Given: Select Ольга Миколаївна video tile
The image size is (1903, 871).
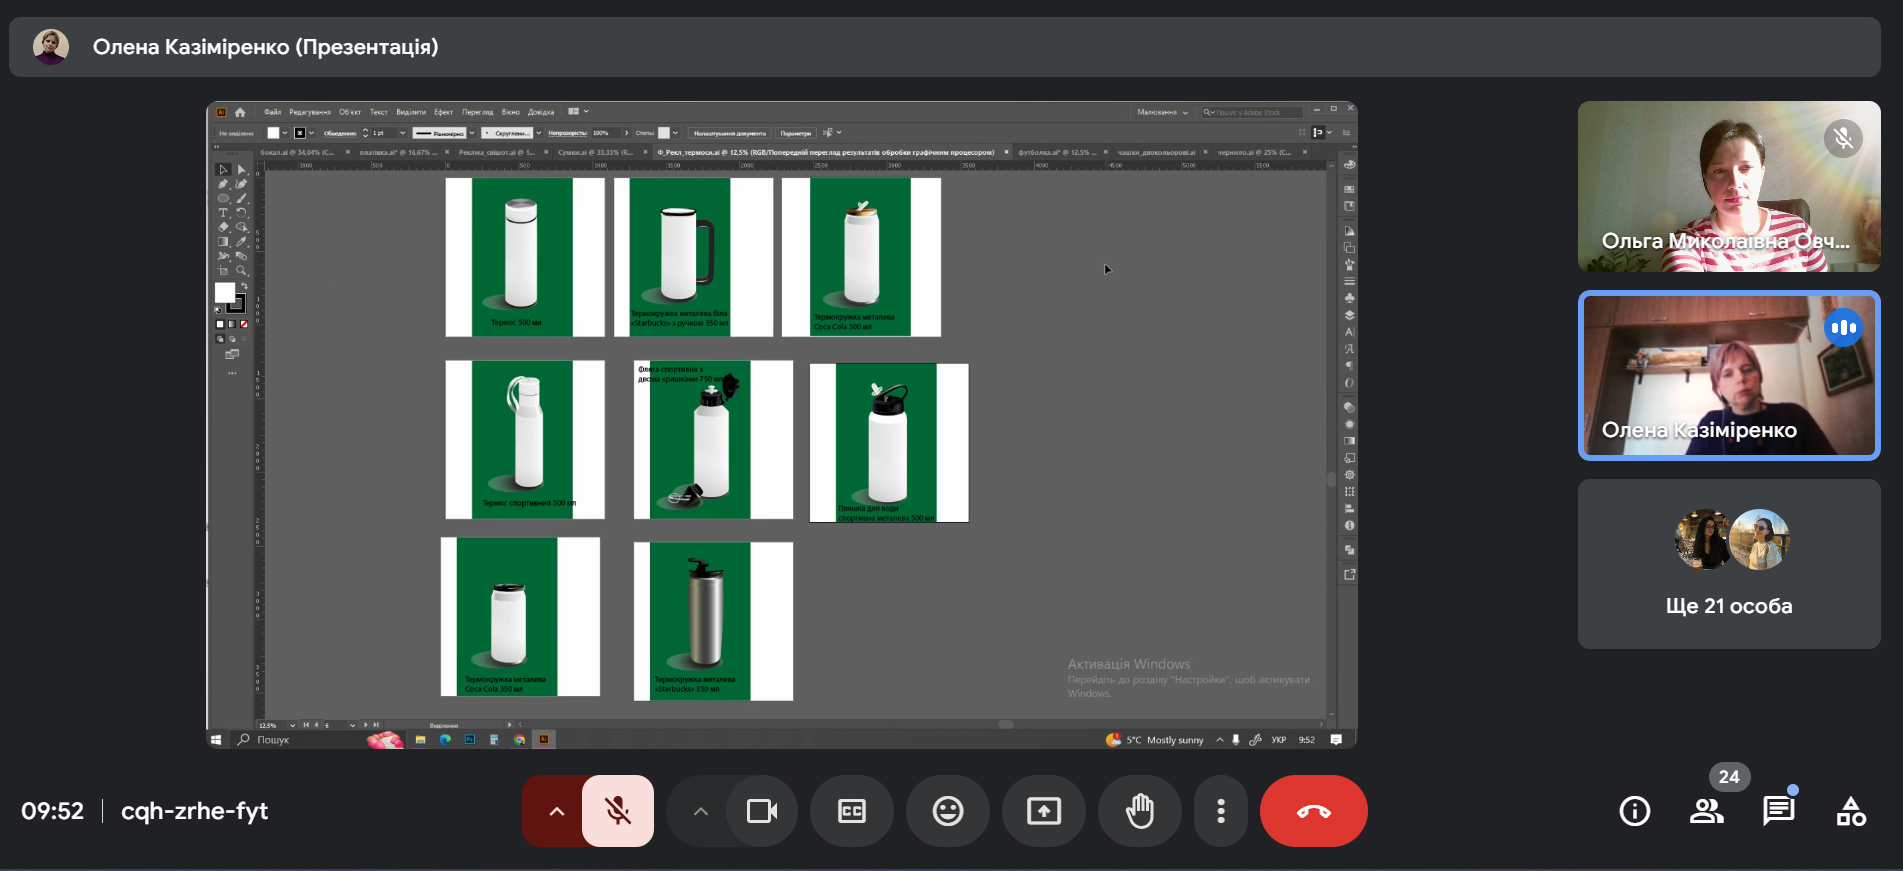Looking at the screenshot, I should [x=1728, y=186].
